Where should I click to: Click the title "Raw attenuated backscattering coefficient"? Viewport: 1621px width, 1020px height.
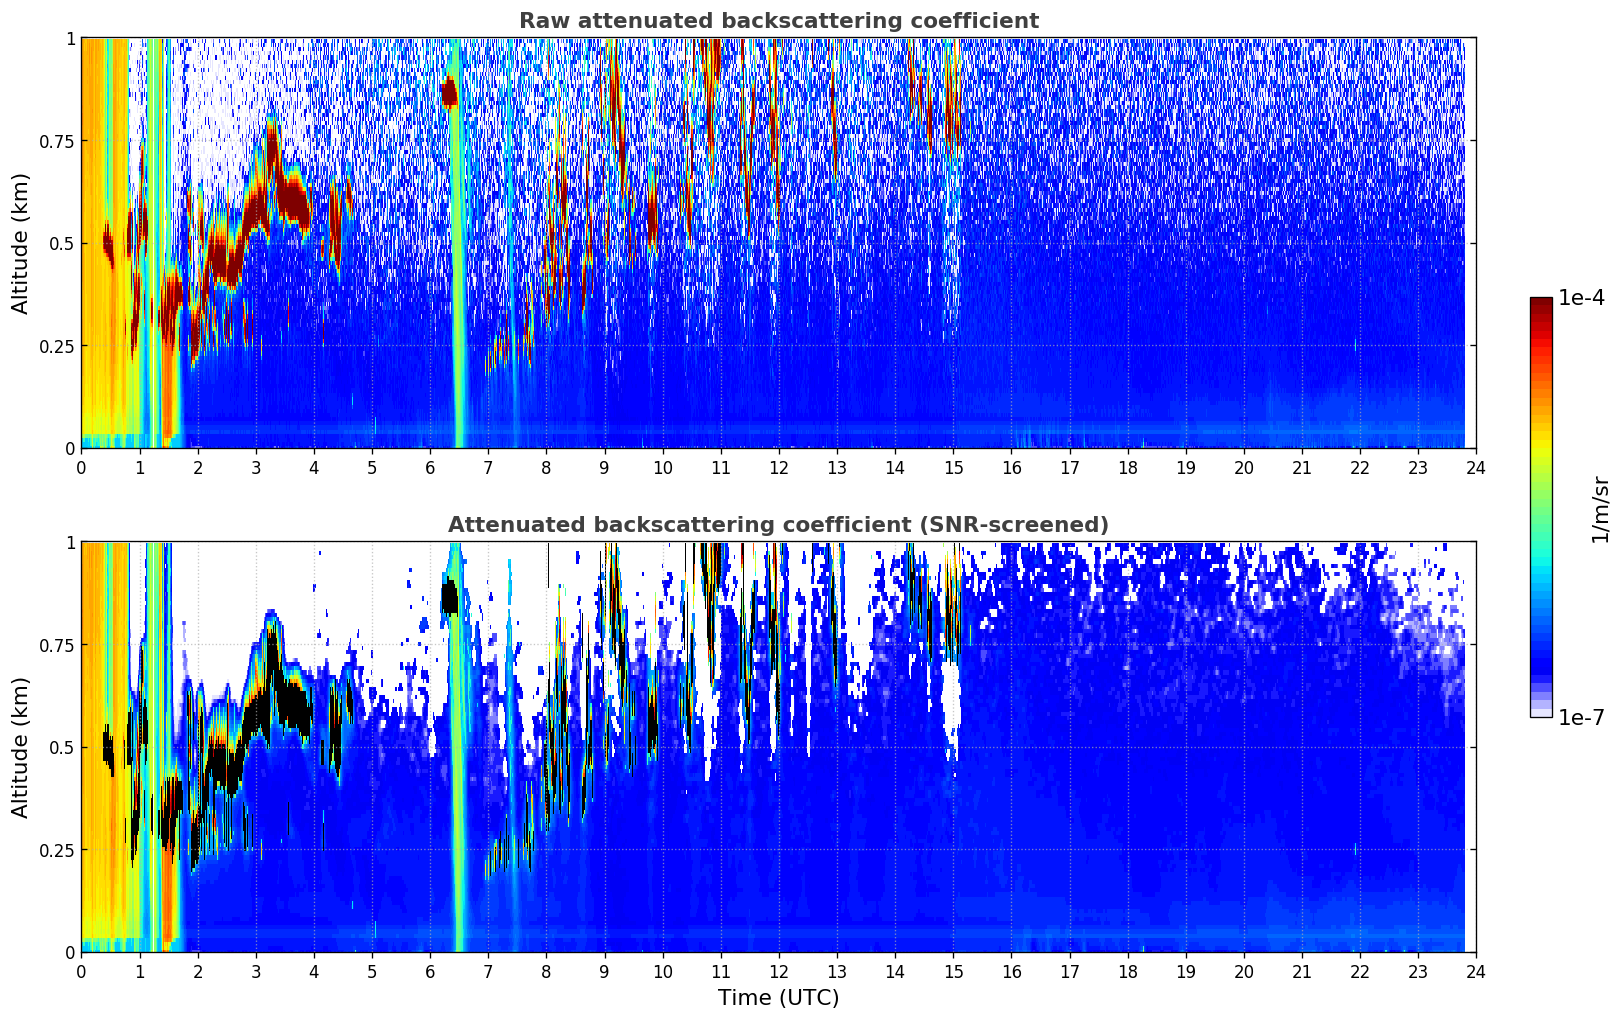click(x=778, y=21)
